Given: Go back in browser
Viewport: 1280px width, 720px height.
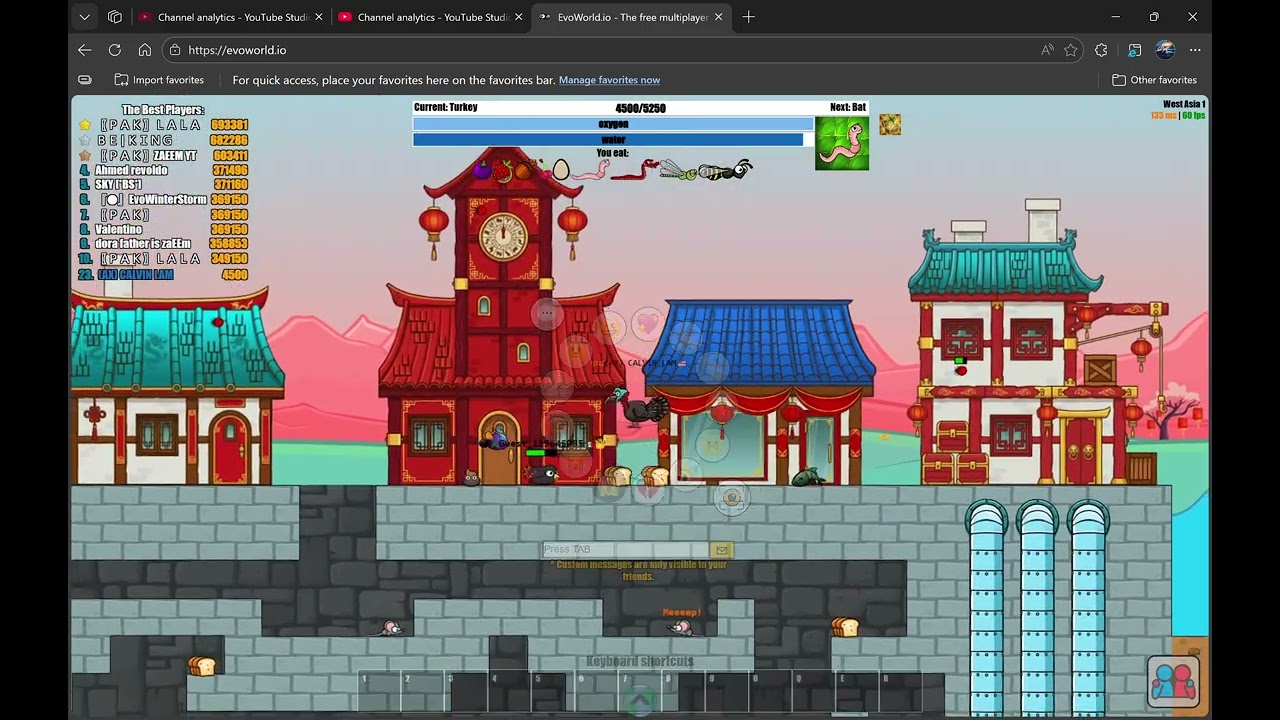Looking at the screenshot, I should (85, 50).
